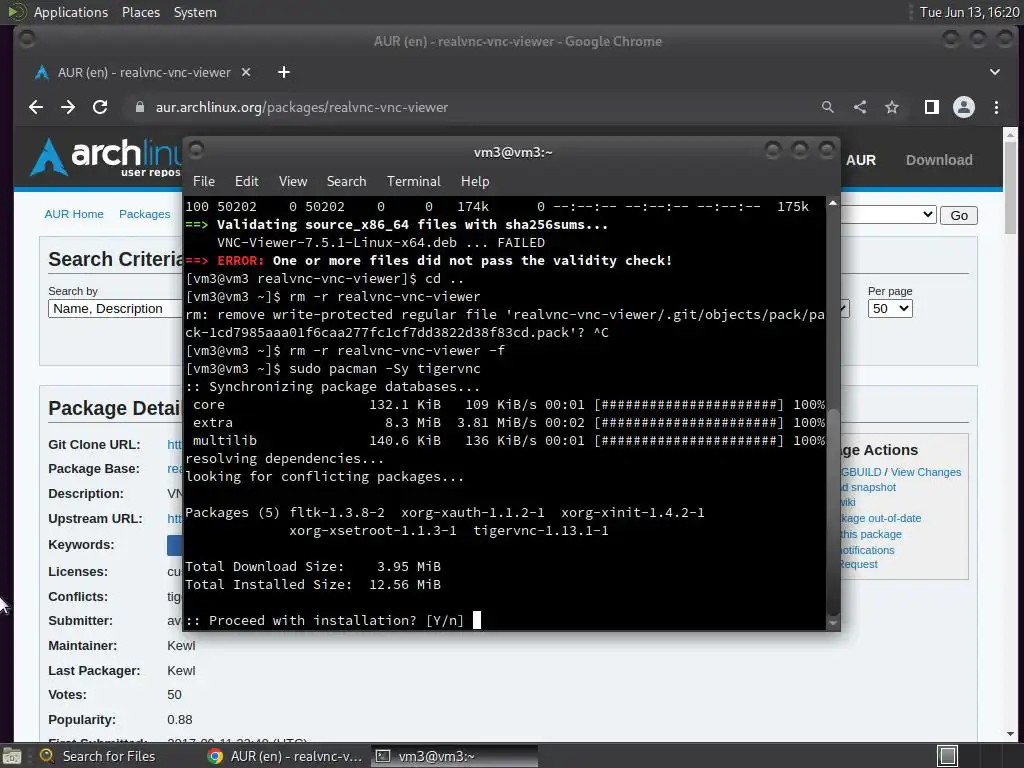This screenshot has height=768, width=1024.
Task: Open Chrome side panel icon
Action: [932, 107]
